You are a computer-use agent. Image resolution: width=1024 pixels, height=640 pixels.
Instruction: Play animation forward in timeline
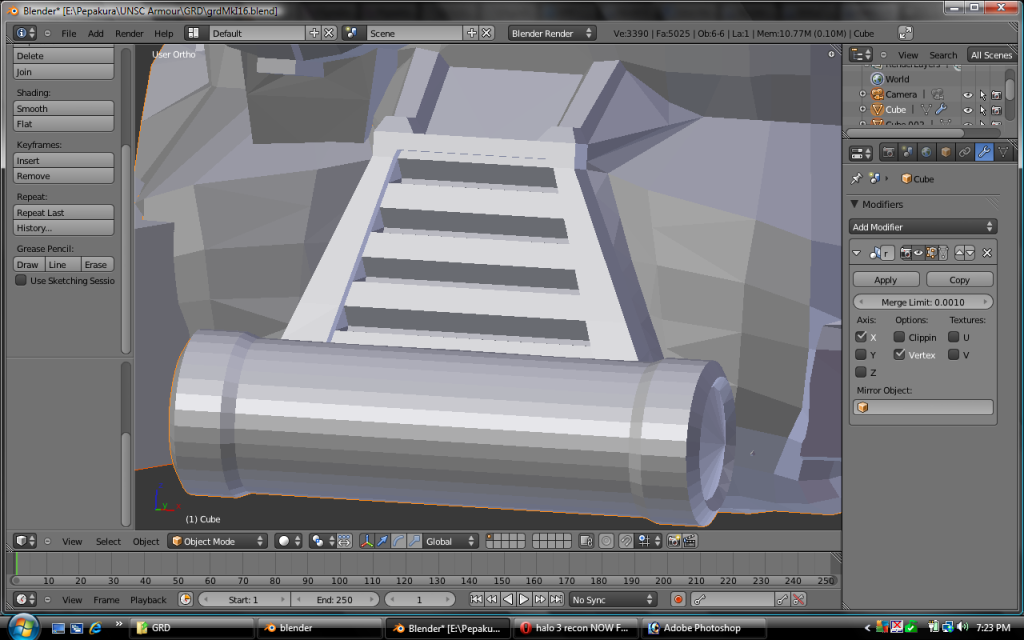(x=524, y=600)
